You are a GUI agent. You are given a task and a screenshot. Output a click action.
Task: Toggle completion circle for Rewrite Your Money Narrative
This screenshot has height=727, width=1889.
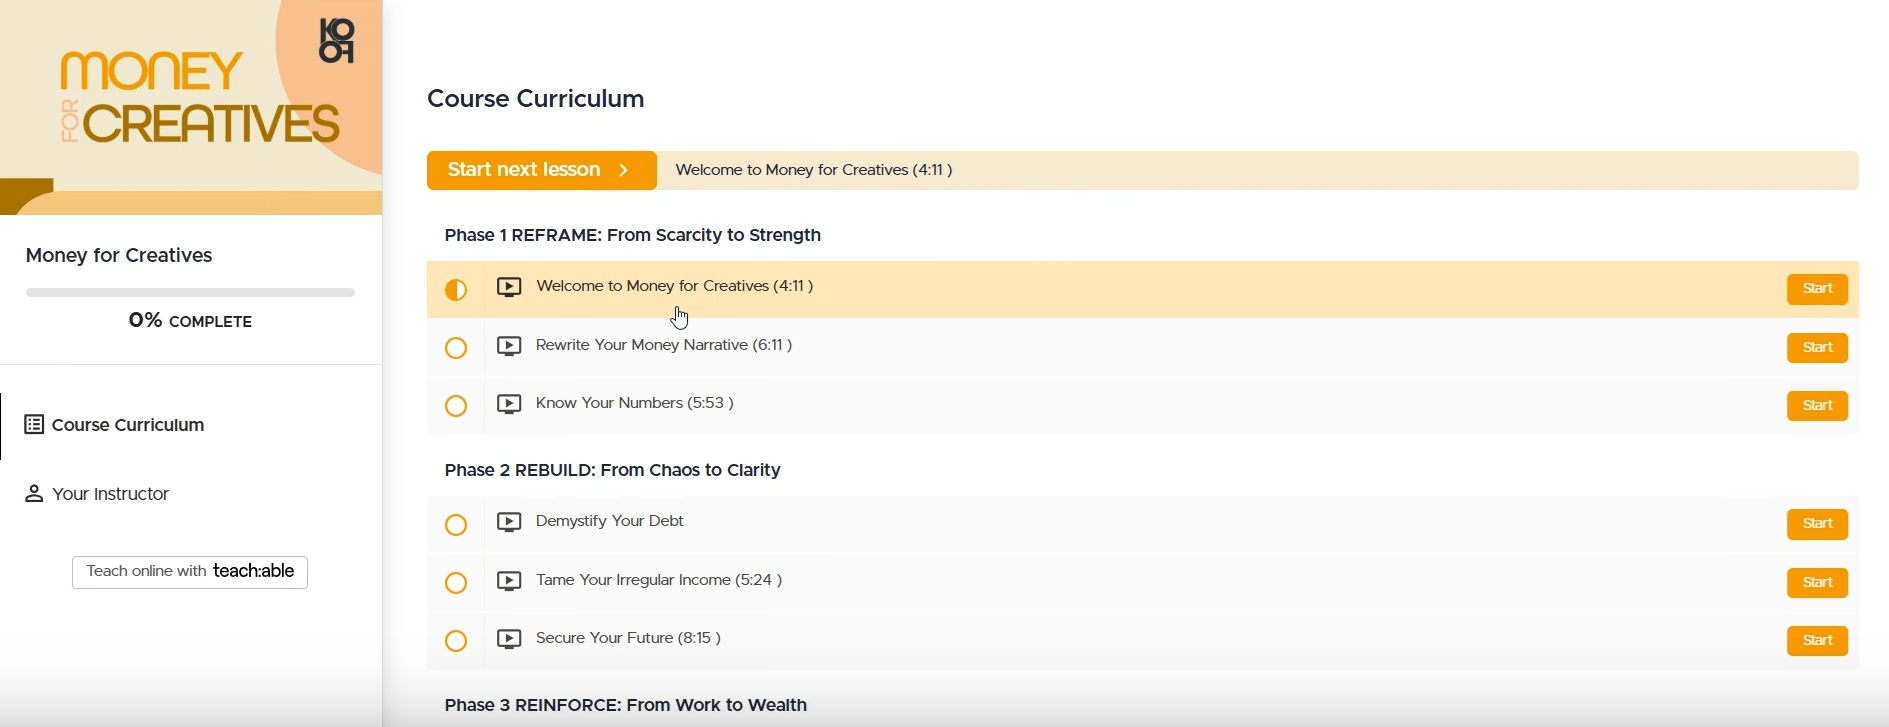point(456,348)
